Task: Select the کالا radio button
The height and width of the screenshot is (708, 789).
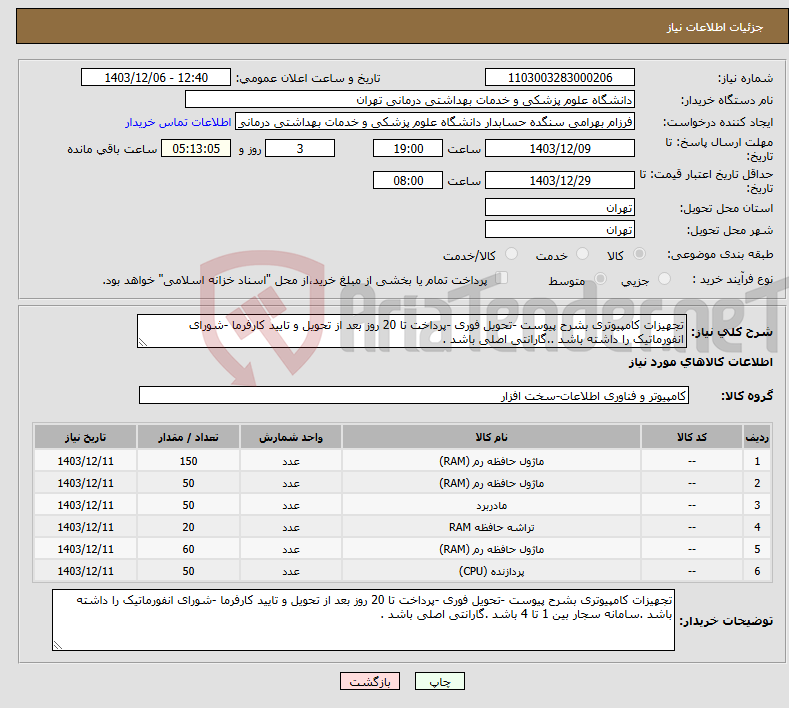Action: click(x=639, y=254)
